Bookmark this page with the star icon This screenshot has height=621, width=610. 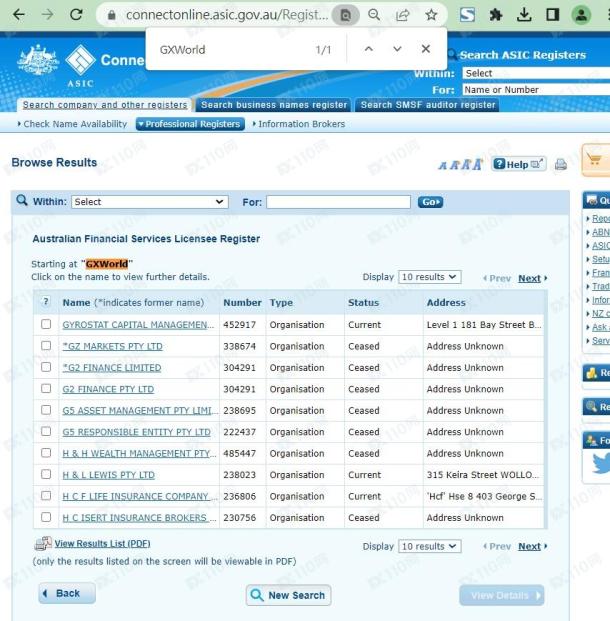pyautogui.click(x=431, y=15)
